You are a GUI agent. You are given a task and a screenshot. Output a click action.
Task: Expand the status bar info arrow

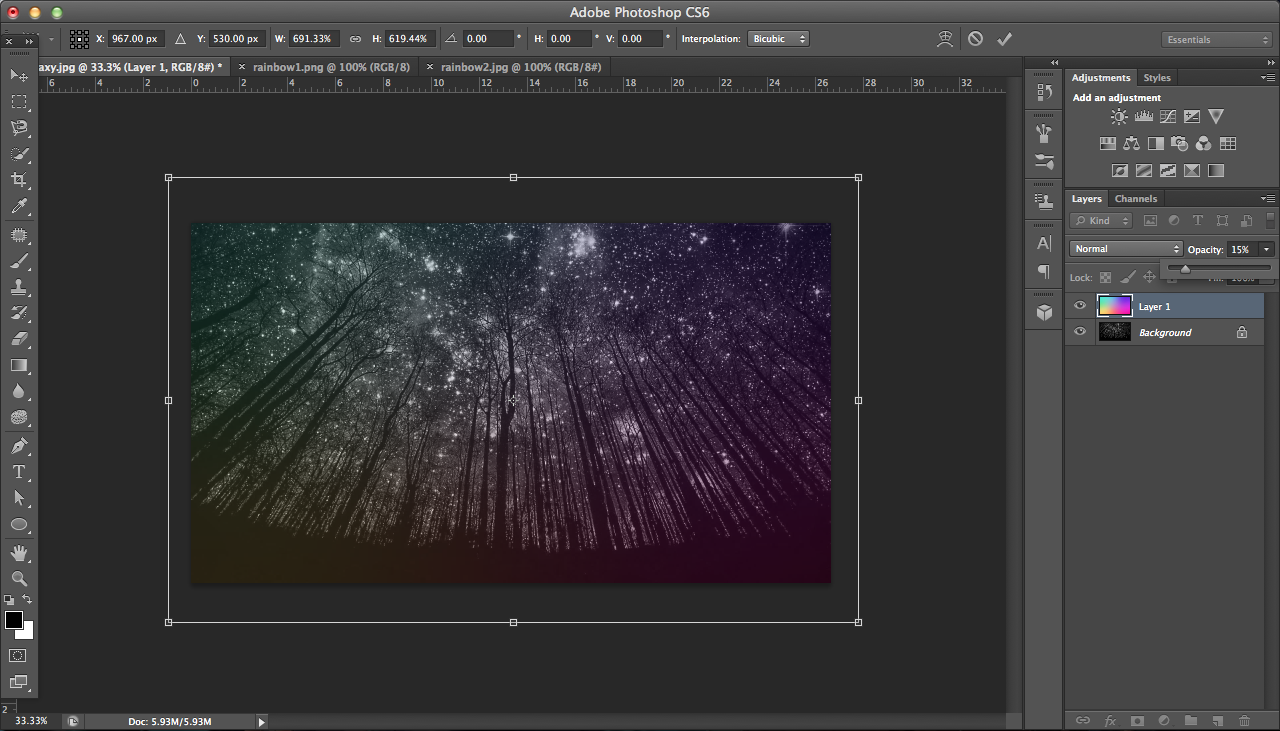pos(261,721)
